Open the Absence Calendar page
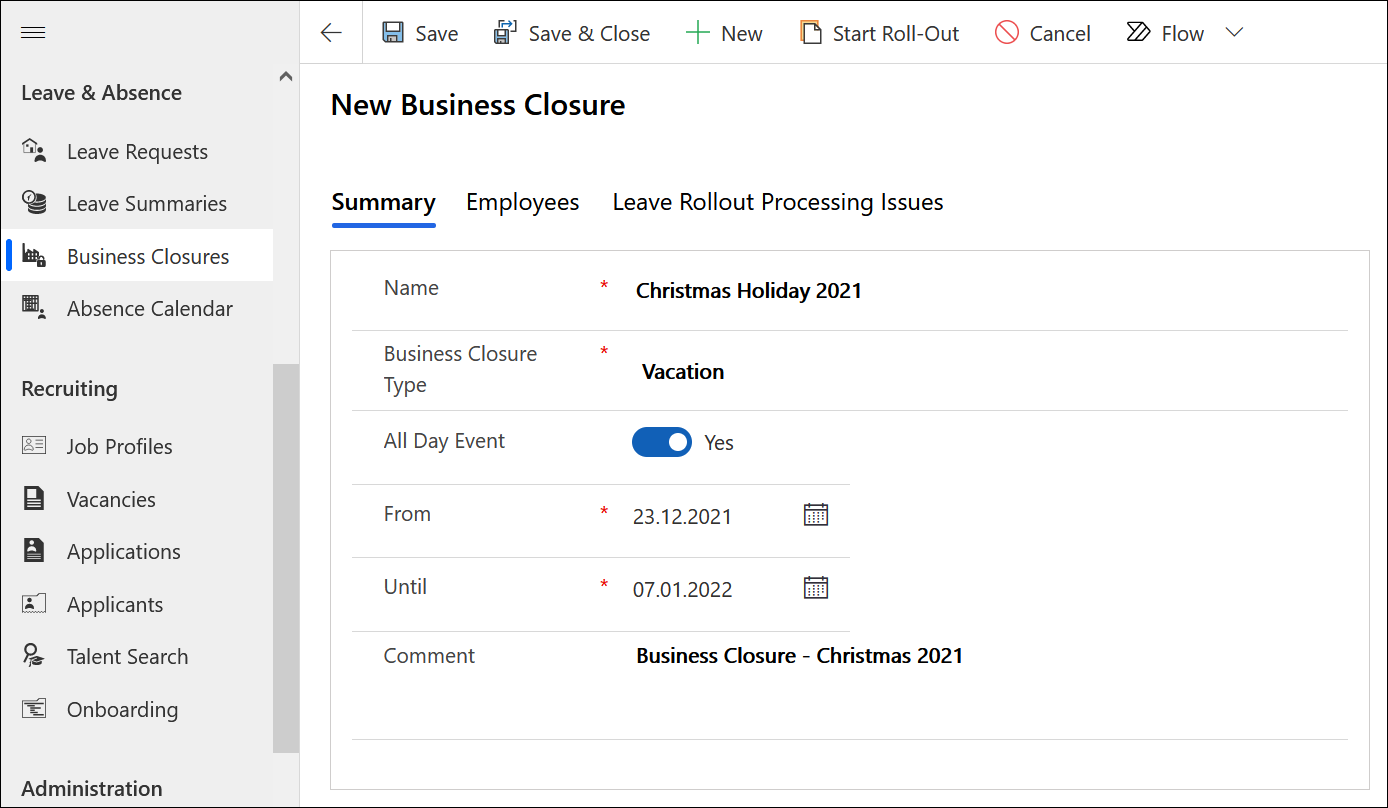Viewport: 1388px width, 808px height. click(149, 309)
